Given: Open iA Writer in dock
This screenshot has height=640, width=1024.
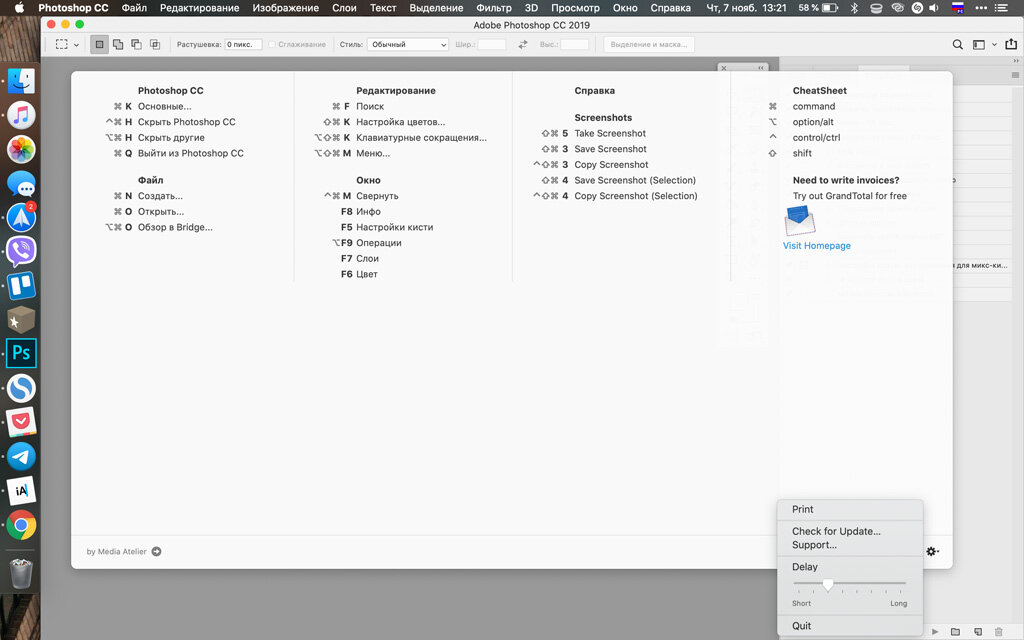Looking at the screenshot, I should (x=21, y=490).
